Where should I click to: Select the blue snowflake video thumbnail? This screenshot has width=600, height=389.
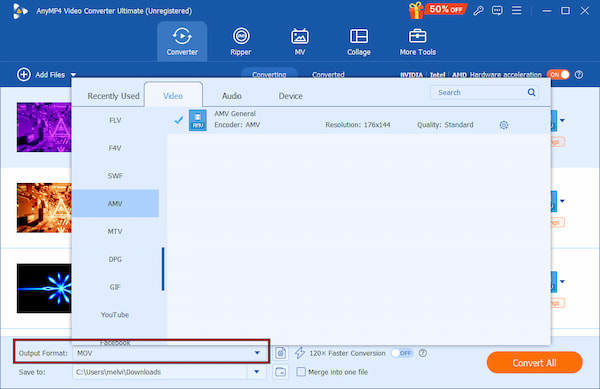pos(44,288)
